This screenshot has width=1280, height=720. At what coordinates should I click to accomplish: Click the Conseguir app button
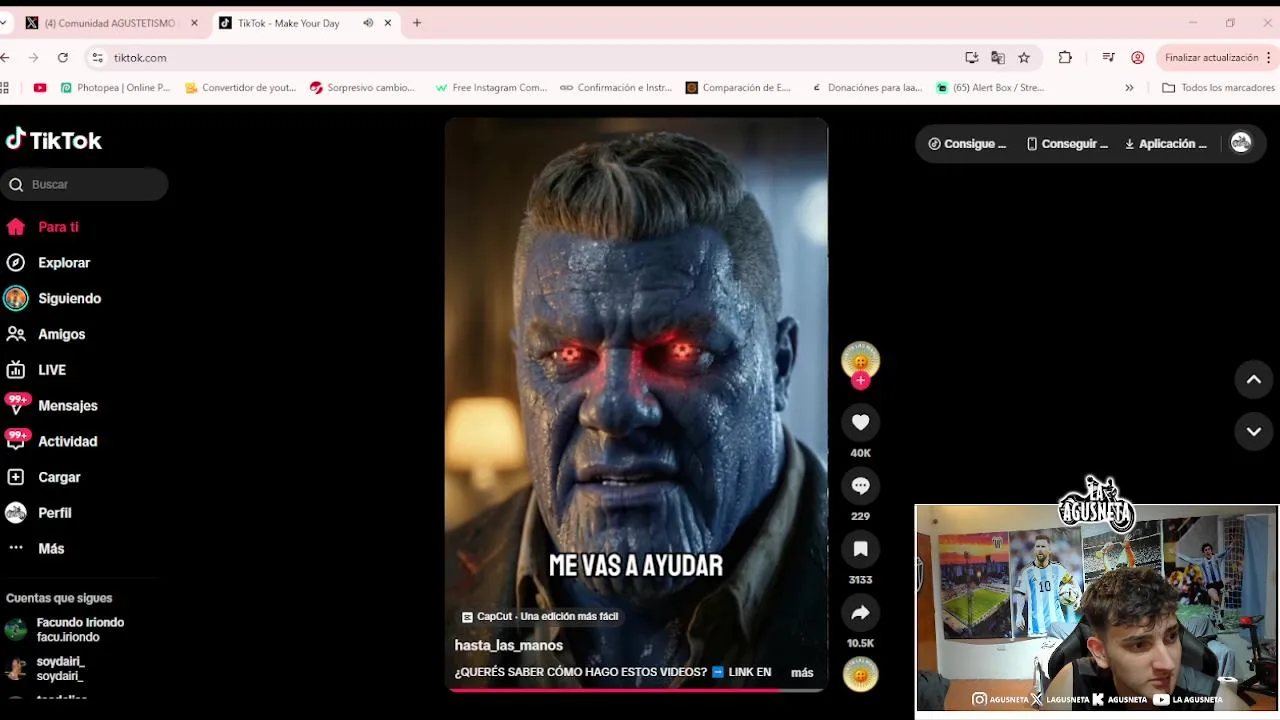coord(1067,144)
